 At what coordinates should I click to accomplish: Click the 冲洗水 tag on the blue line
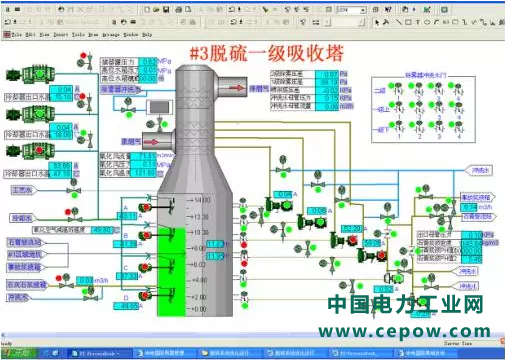coord(479,170)
